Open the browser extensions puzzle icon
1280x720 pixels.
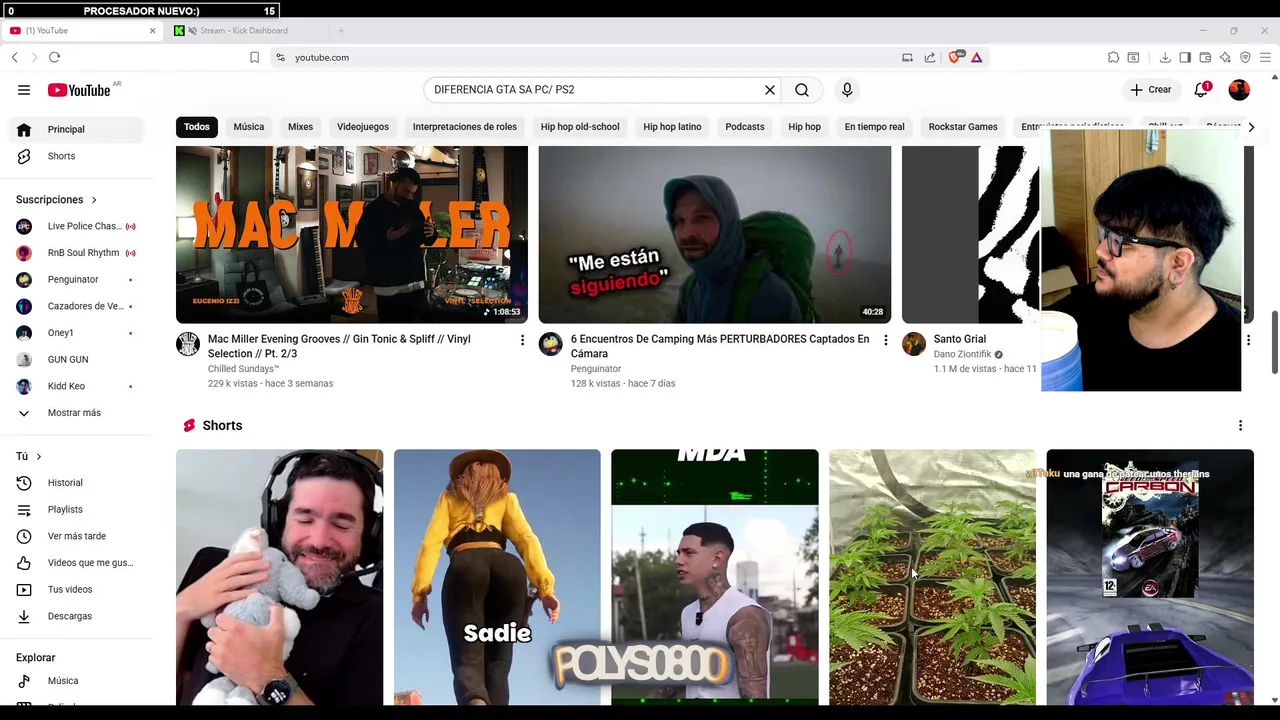pos(1113,57)
